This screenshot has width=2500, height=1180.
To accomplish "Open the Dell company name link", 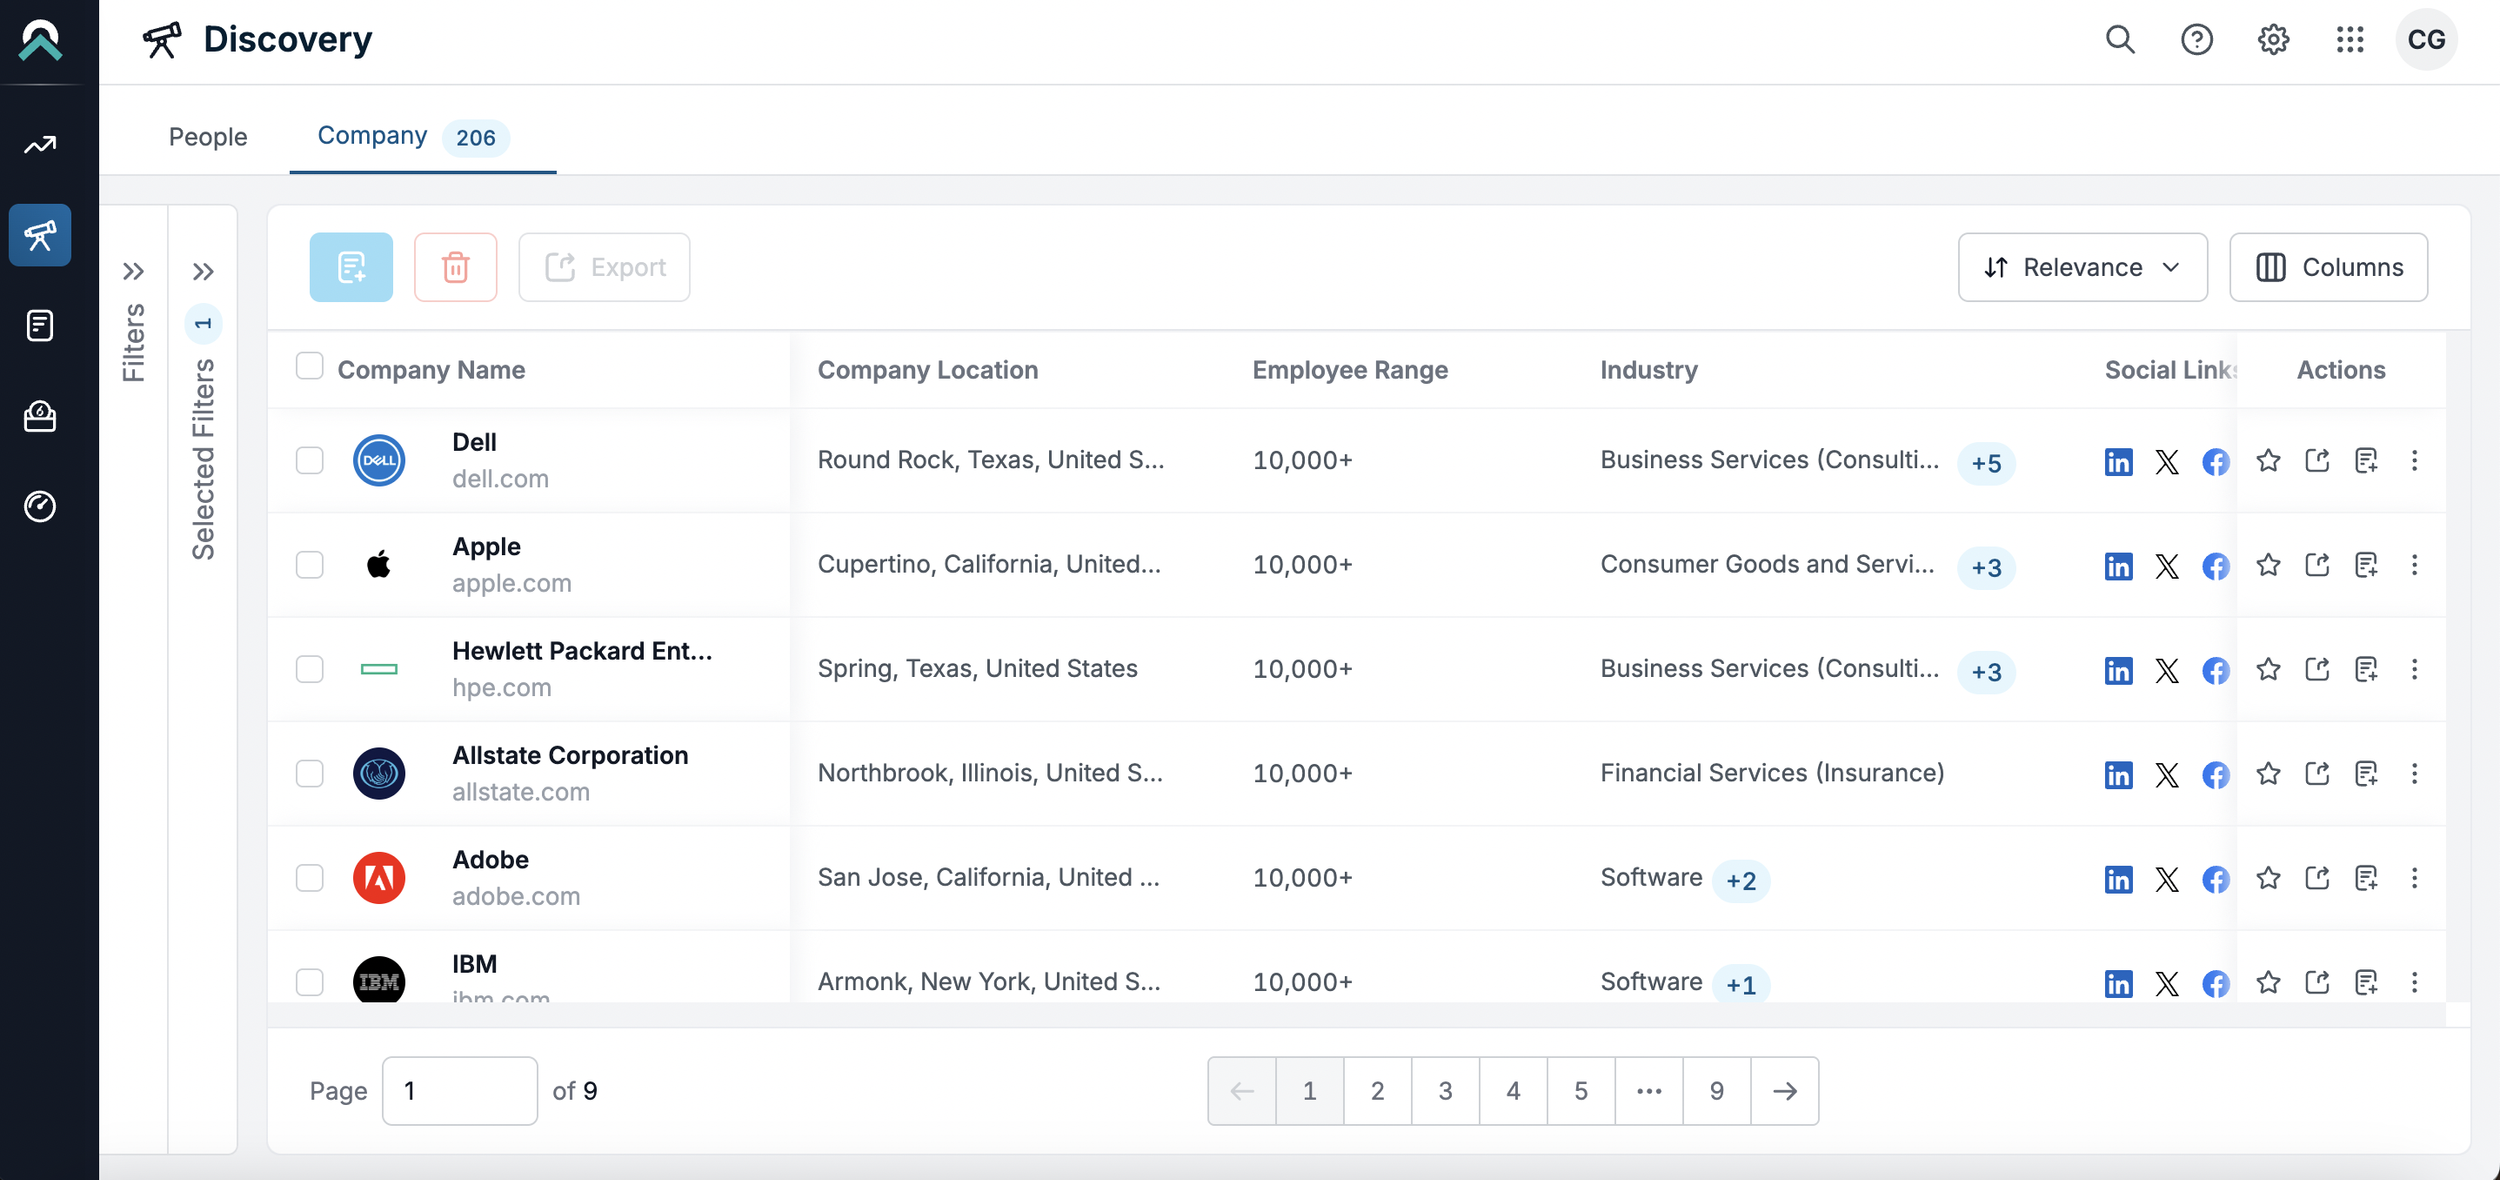I will point(474,442).
